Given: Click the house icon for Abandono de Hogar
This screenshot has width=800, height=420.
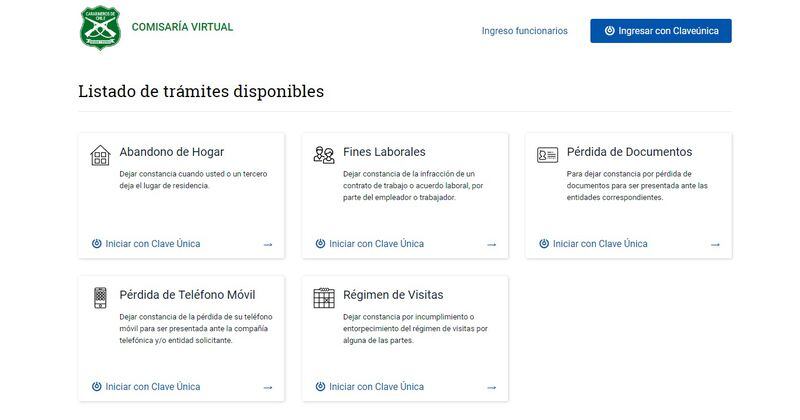Looking at the screenshot, I should coord(100,155).
